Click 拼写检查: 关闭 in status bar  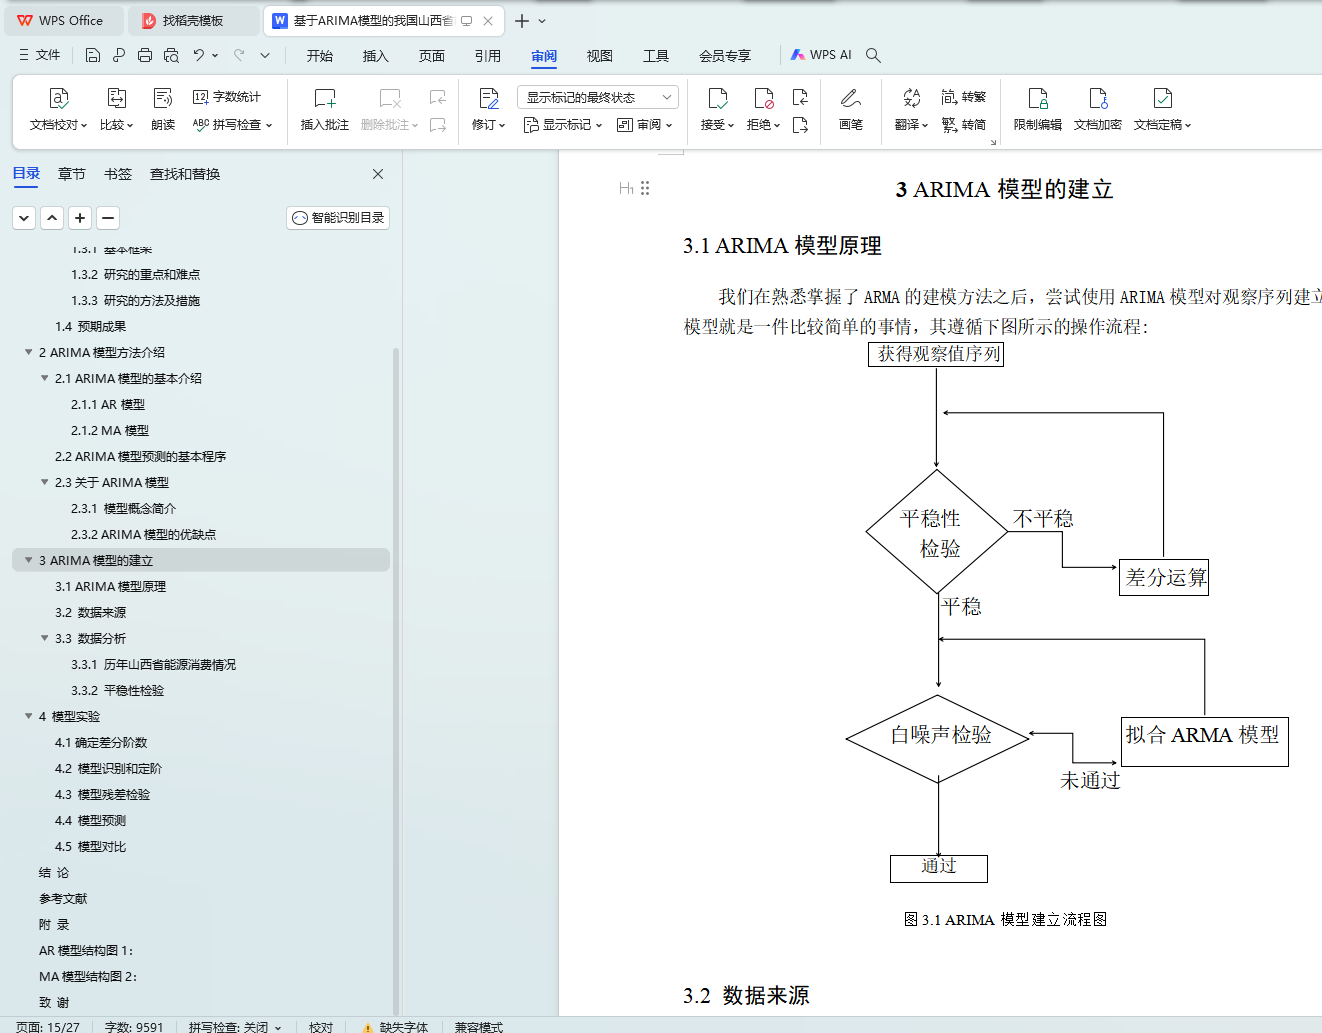click(235, 1027)
